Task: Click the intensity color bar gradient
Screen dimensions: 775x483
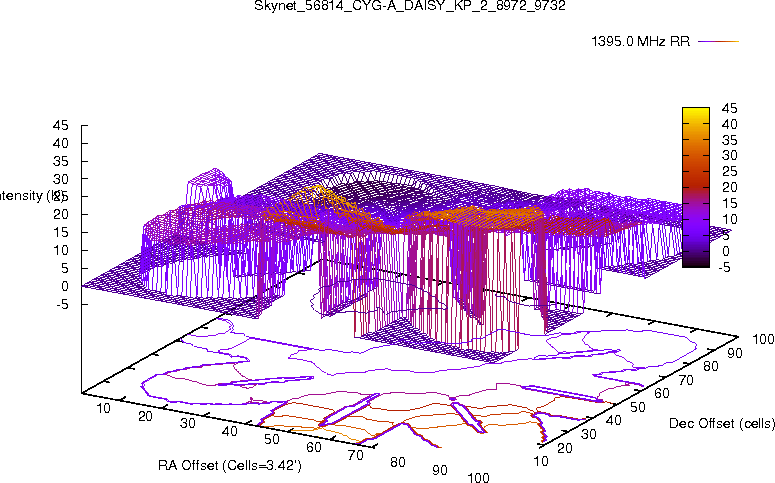Action: tap(695, 187)
